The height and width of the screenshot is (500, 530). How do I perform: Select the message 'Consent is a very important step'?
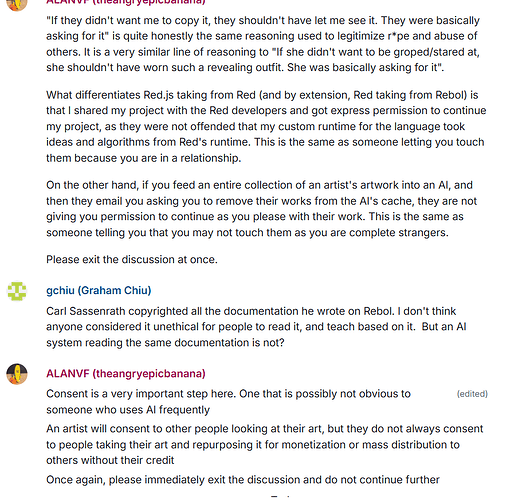(228, 402)
